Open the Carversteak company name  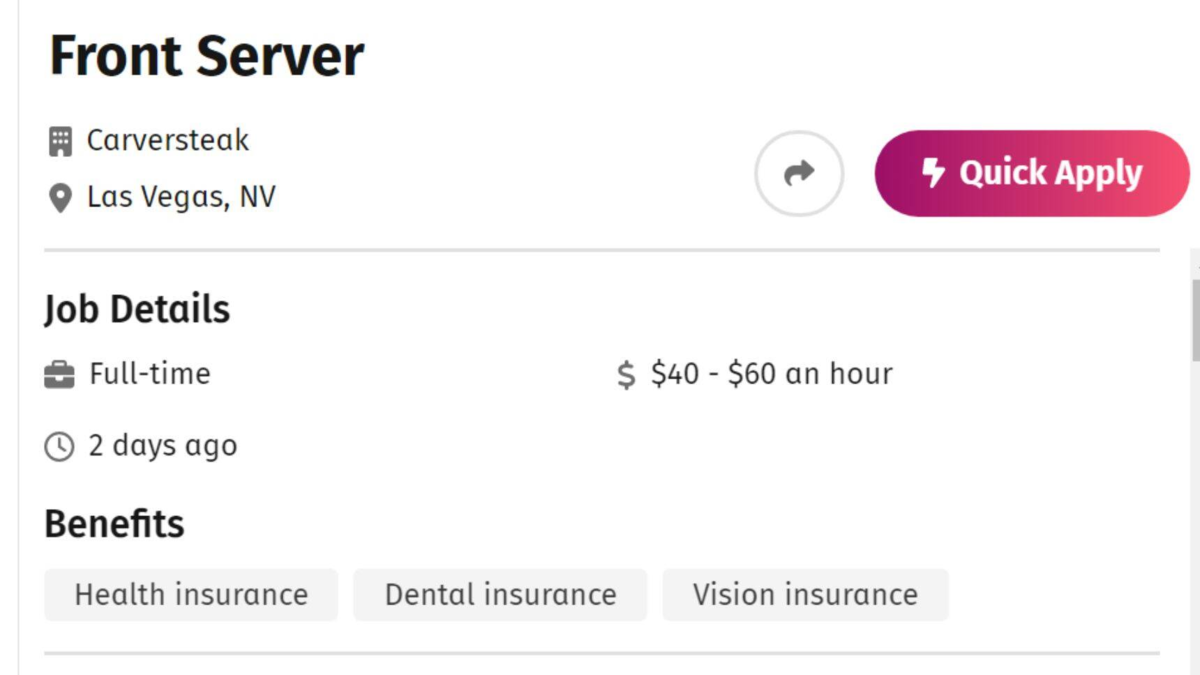(x=168, y=140)
